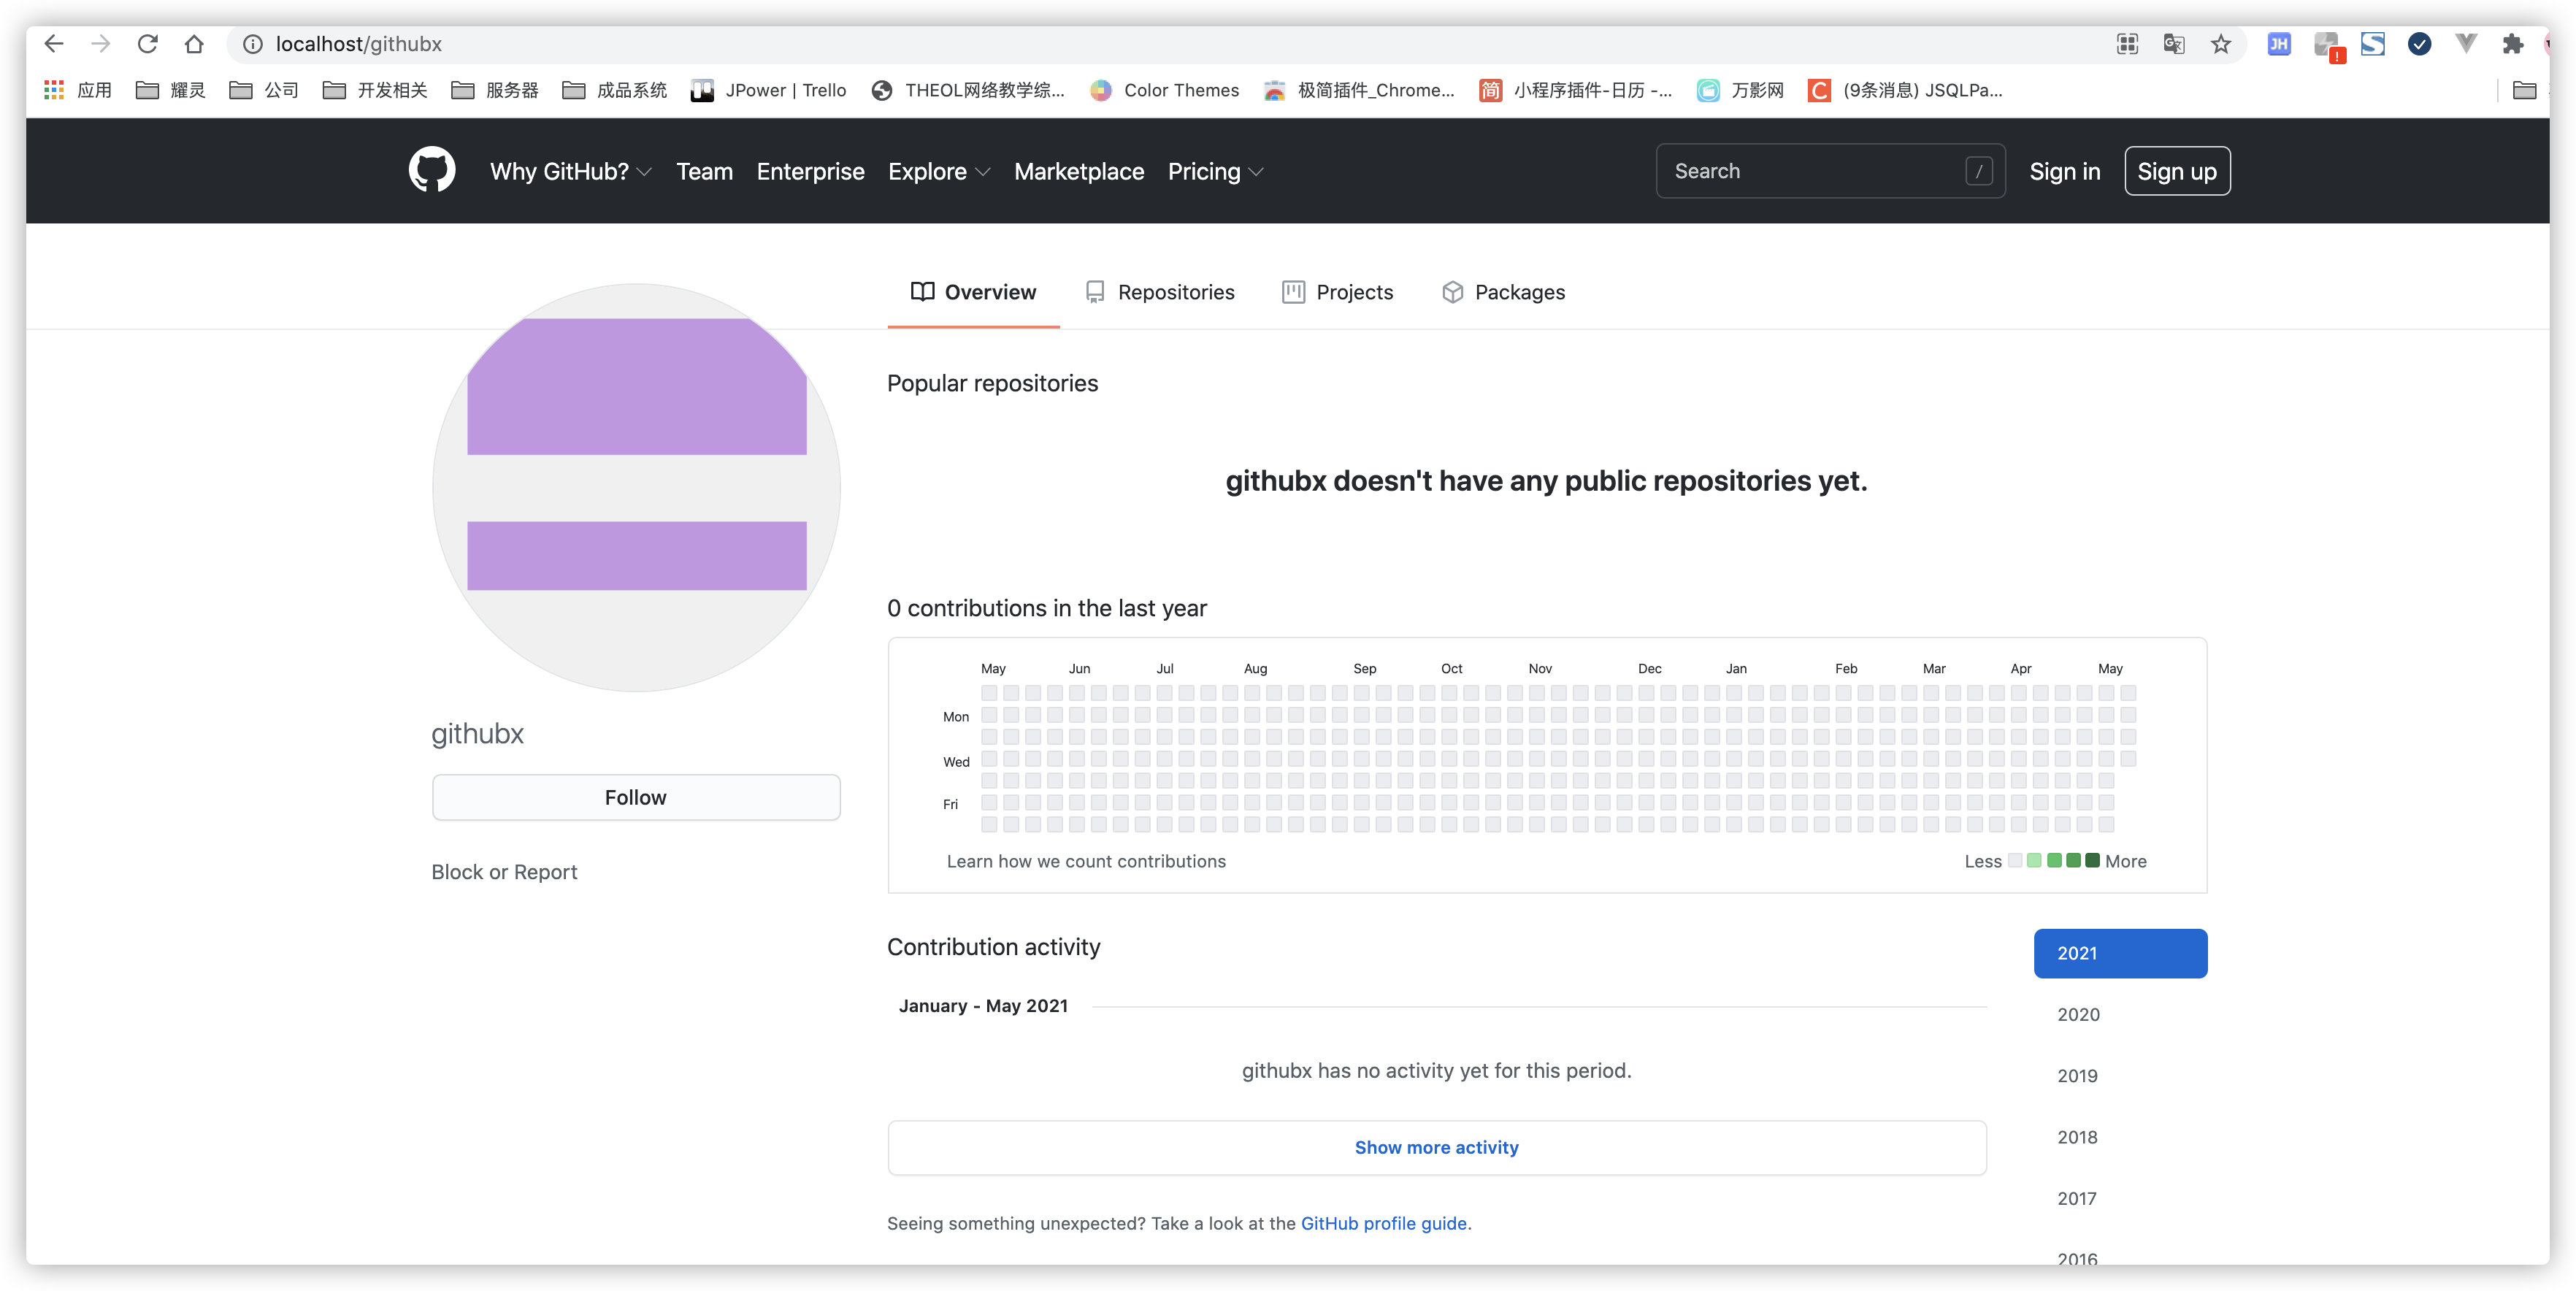Open the GitHub profile guide link
Screen dimensions: 2576x1291
pos(1384,1223)
